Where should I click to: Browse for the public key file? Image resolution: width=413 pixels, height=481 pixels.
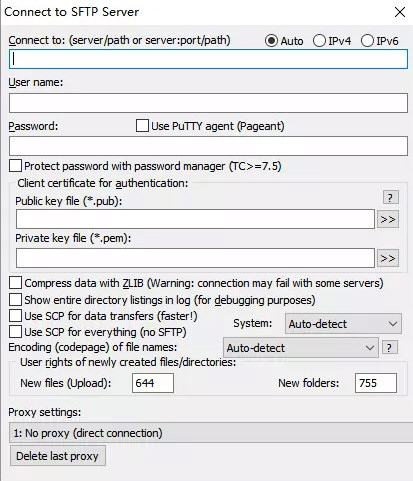click(x=388, y=219)
